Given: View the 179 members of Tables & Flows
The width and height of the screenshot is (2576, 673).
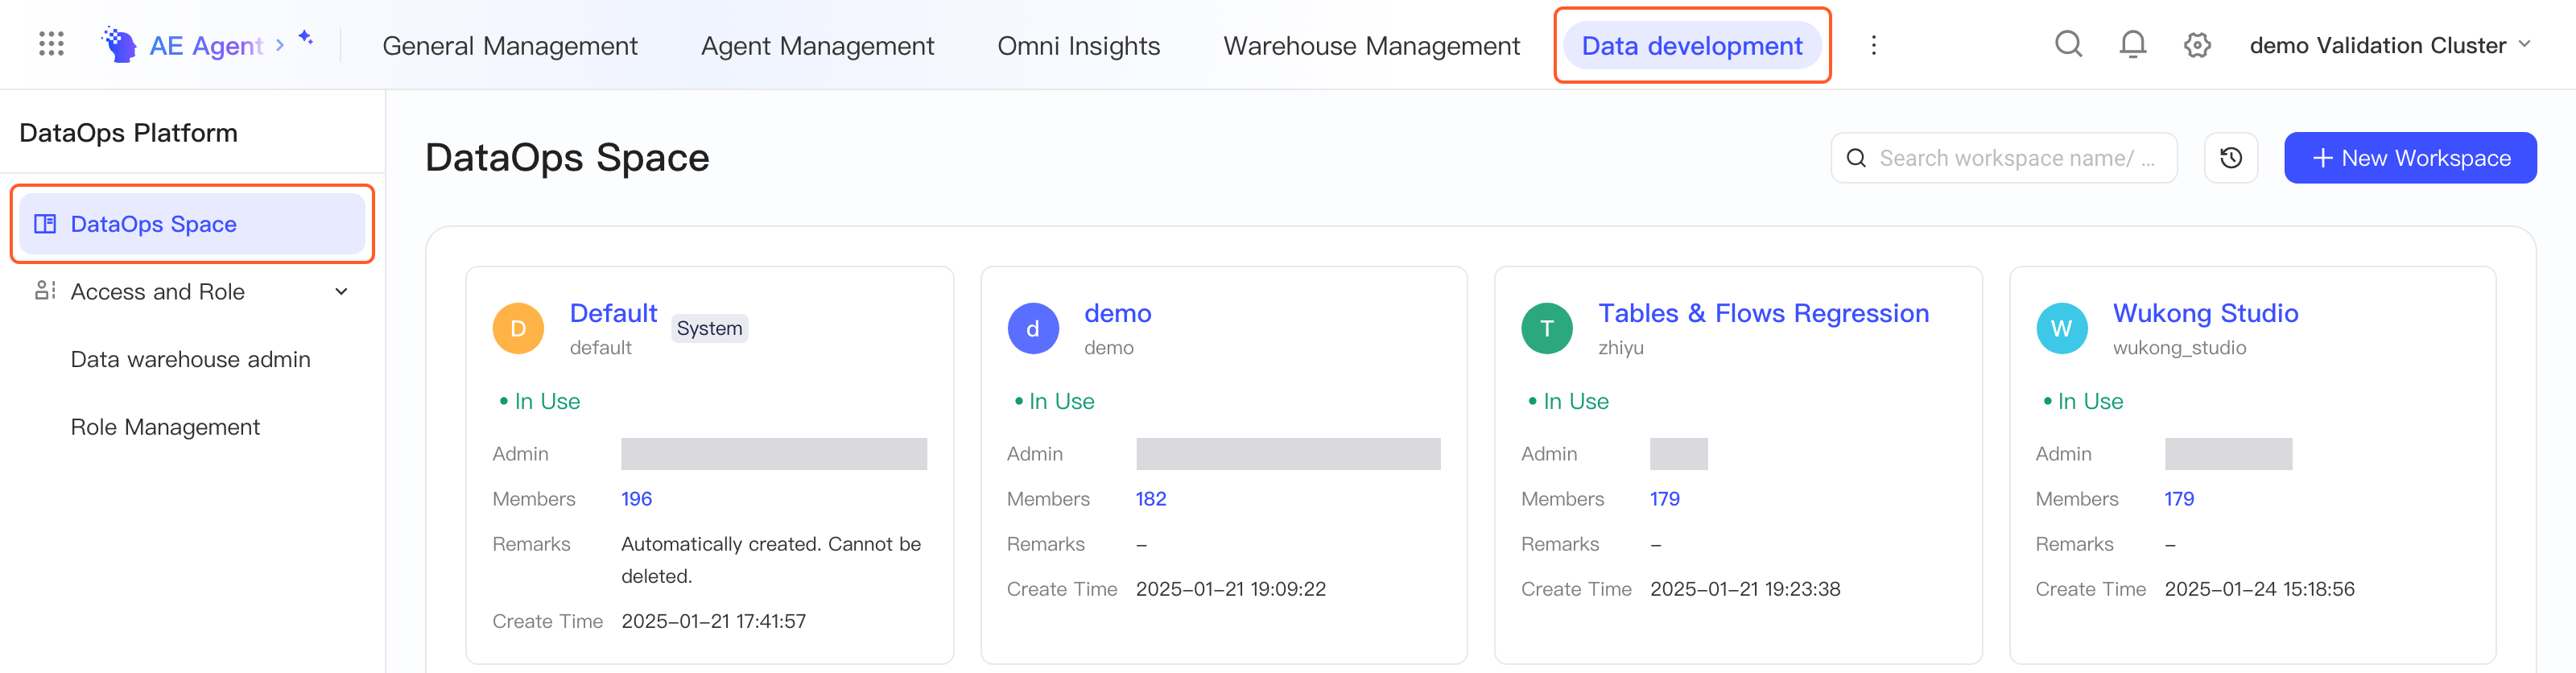Looking at the screenshot, I should [1664, 499].
